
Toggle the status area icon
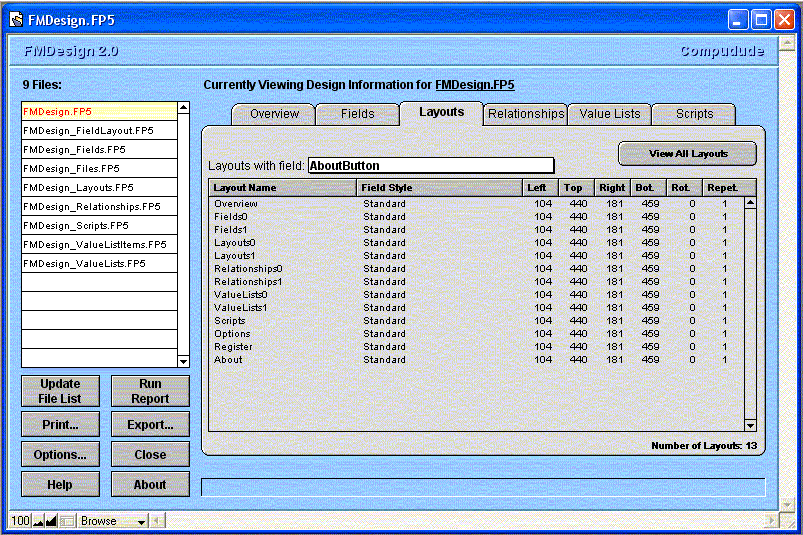pyautogui.click(x=67, y=521)
